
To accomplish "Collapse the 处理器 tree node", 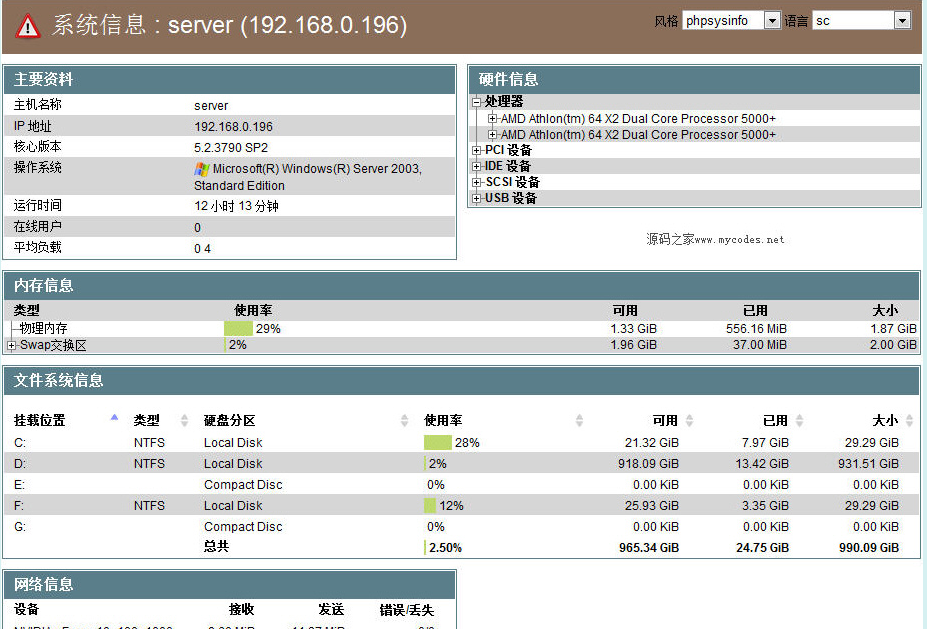I will point(477,102).
